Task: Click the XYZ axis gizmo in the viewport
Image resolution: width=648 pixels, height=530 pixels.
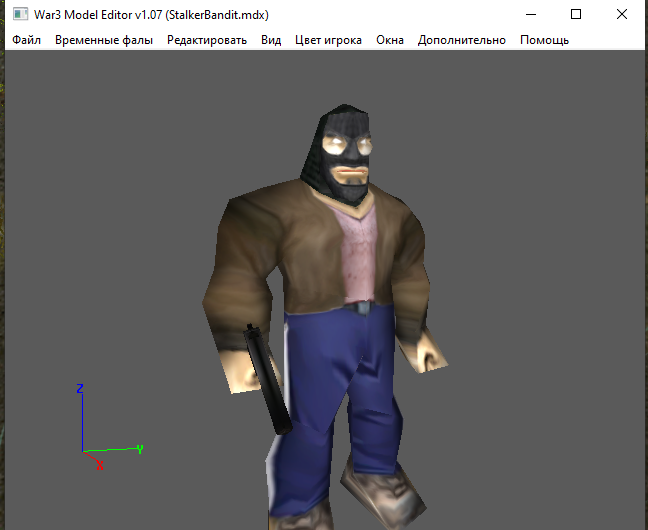Action: (109, 427)
